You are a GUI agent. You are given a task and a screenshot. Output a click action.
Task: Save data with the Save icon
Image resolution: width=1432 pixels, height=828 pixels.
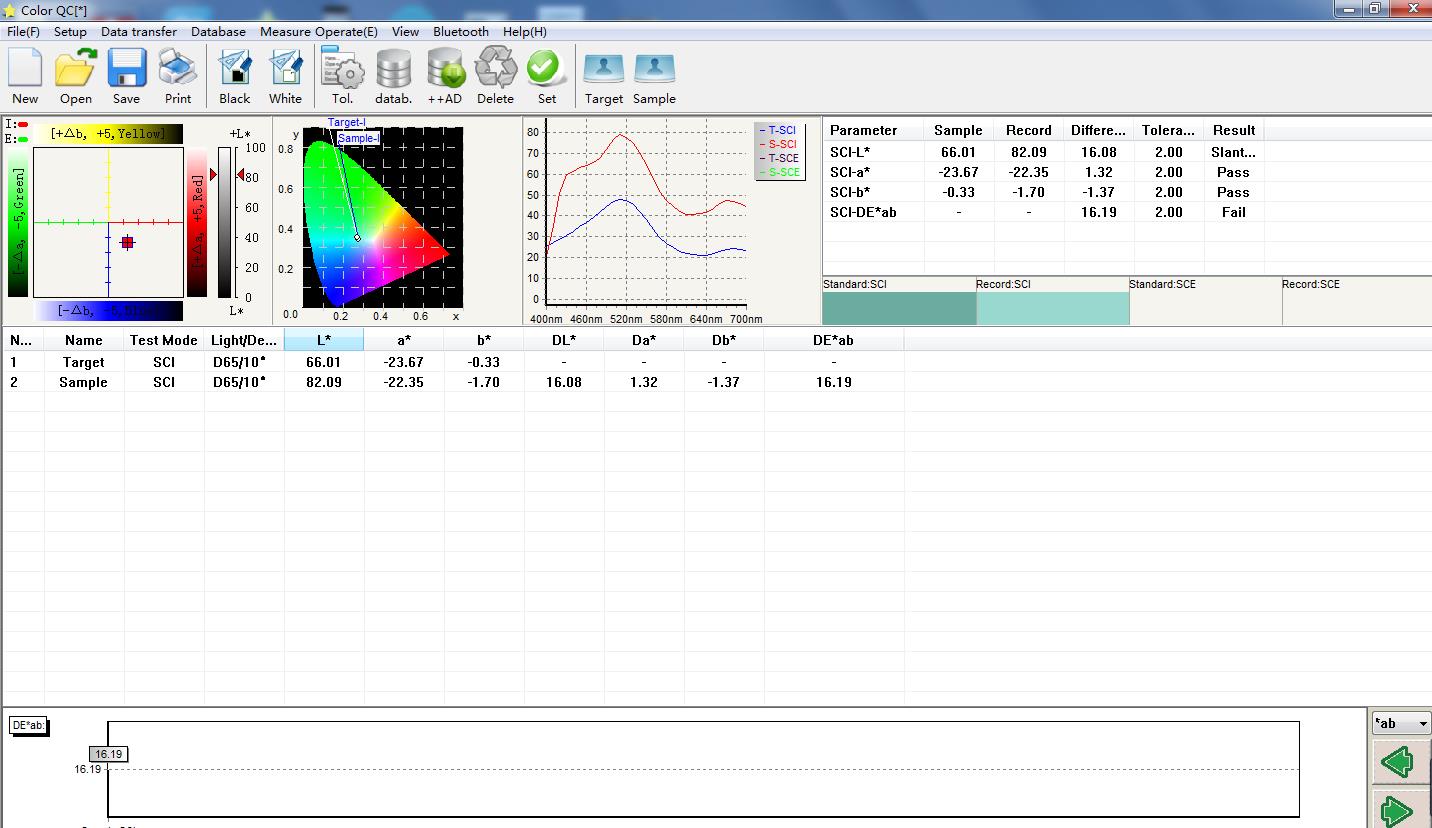tap(127, 77)
